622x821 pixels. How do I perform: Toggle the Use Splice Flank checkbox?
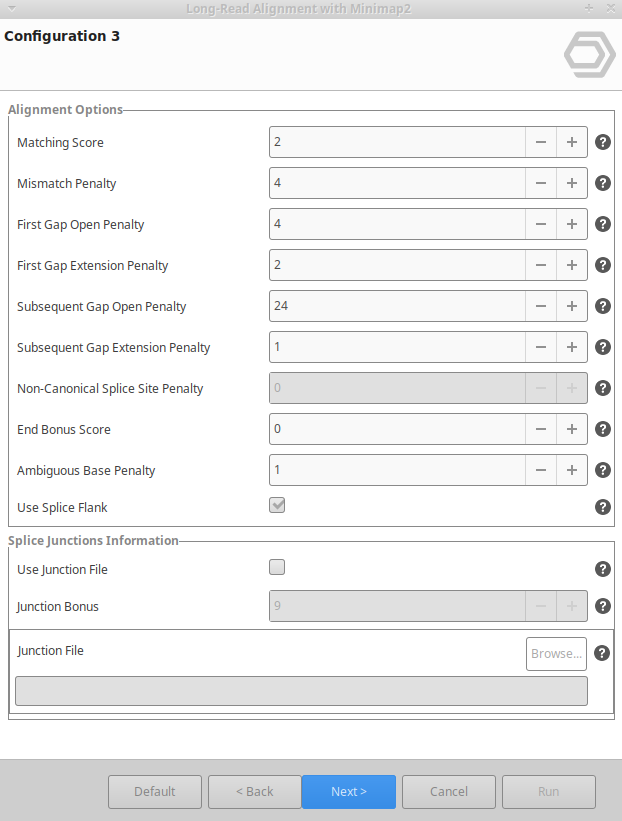(278, 506)
